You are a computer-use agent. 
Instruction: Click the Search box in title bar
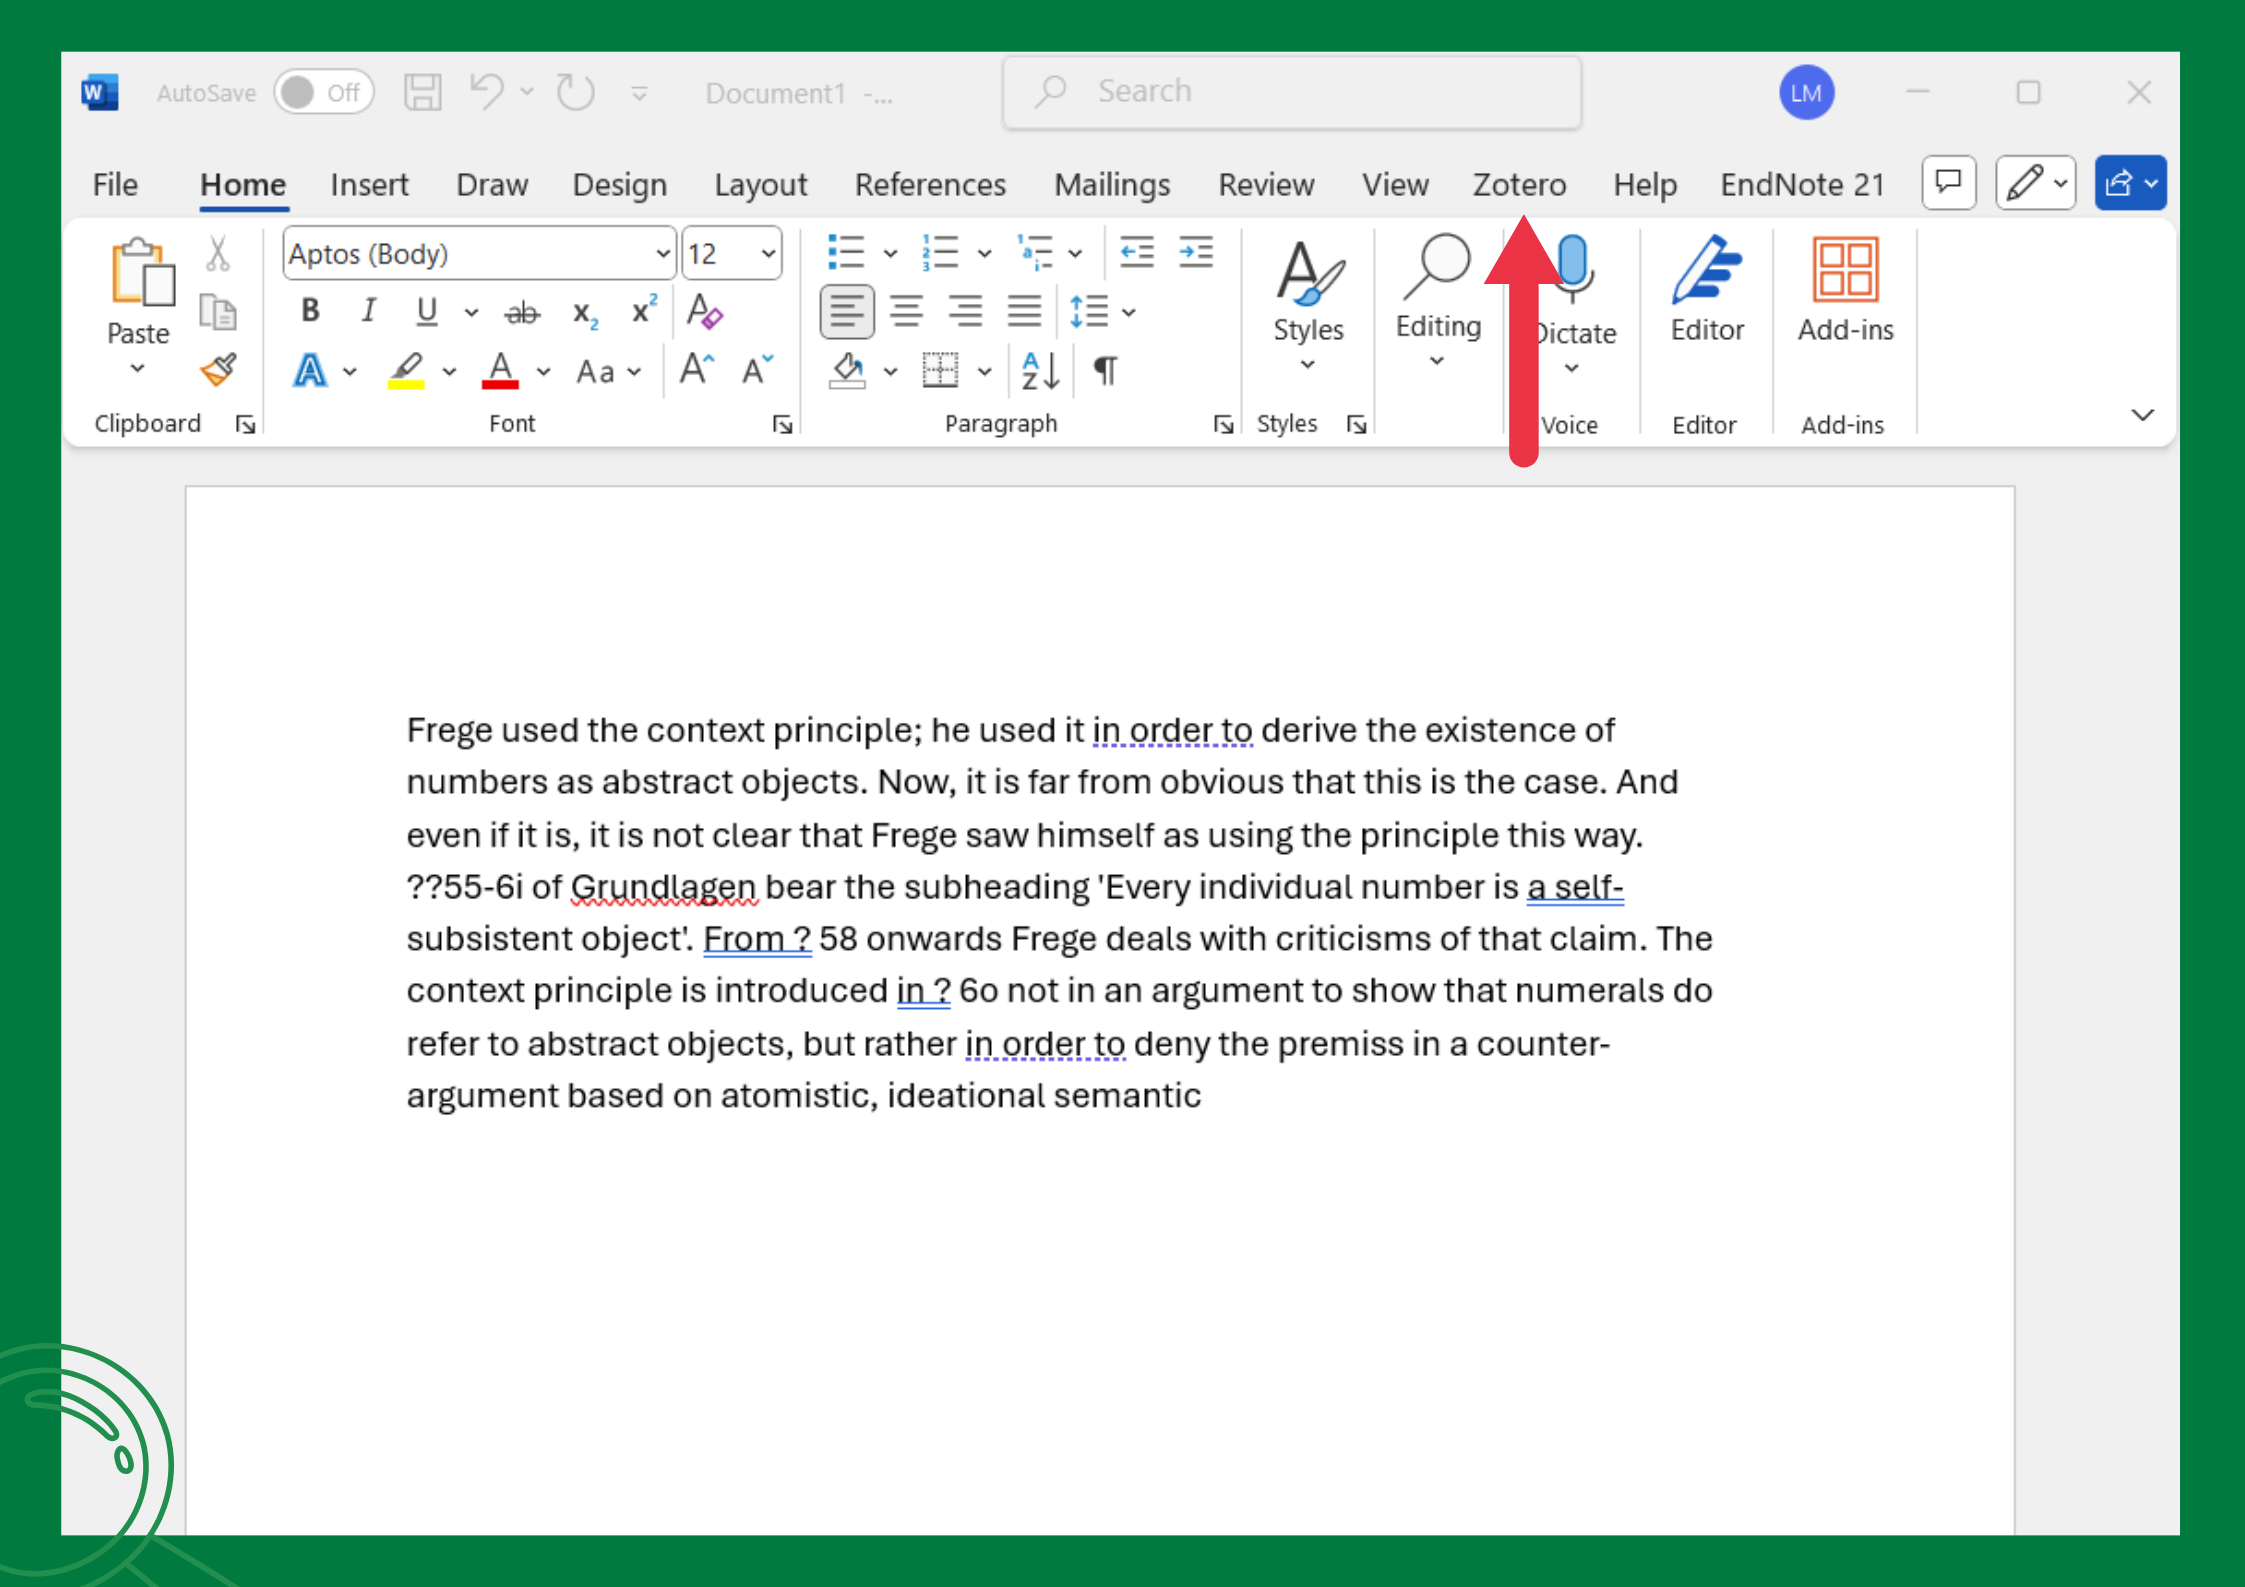pyautogui.click(x=1291, y=92)
